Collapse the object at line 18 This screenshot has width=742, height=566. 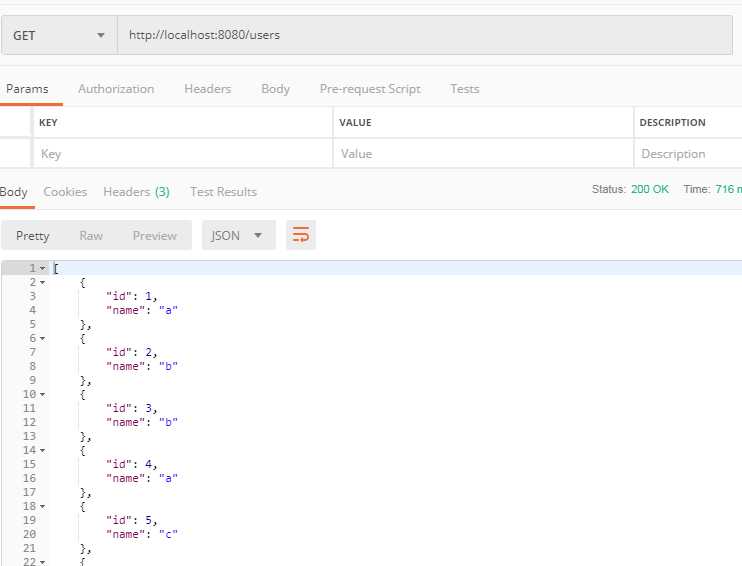tap(43, 507)
